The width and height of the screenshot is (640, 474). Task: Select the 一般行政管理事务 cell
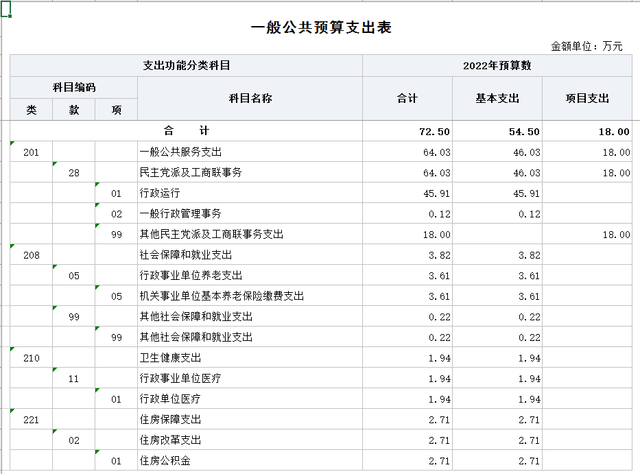pos(250,214)
